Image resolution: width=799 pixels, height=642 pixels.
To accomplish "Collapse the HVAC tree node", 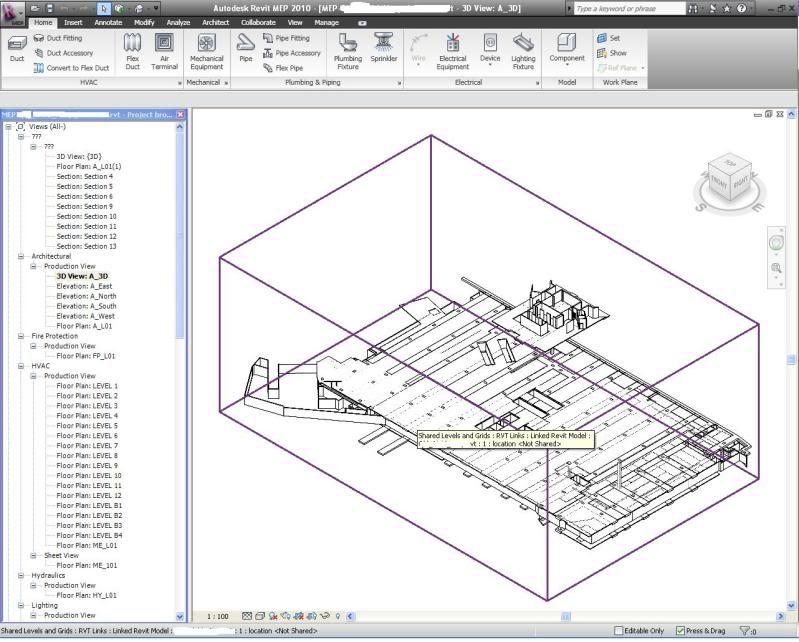I will click(x=21, y=366).
